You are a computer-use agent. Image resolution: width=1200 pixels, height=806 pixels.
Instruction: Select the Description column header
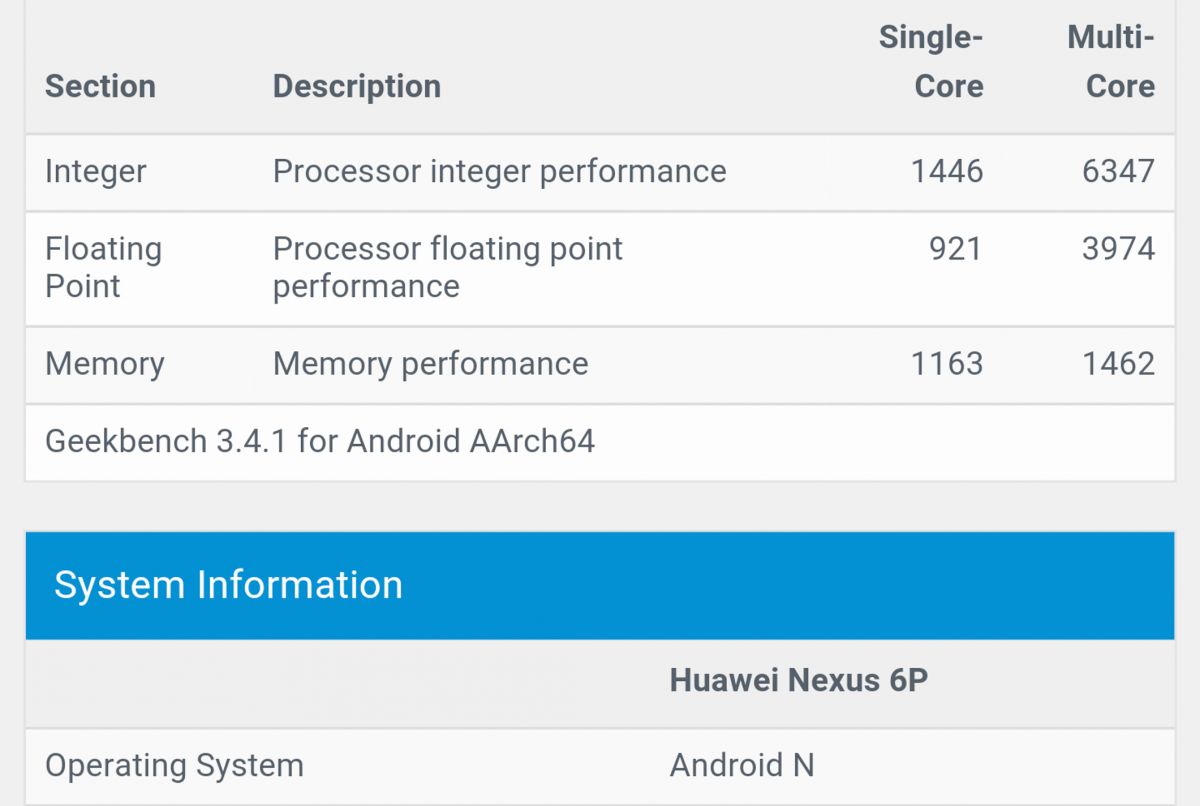(x=357, y=86)
